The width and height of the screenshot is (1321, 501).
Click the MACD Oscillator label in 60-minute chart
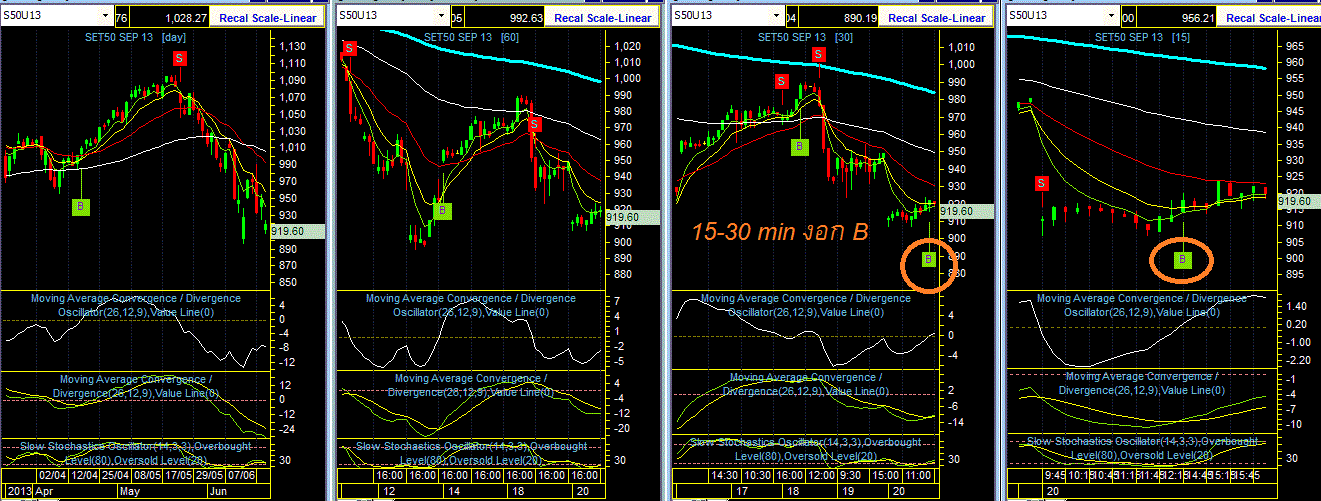[470, 305]
